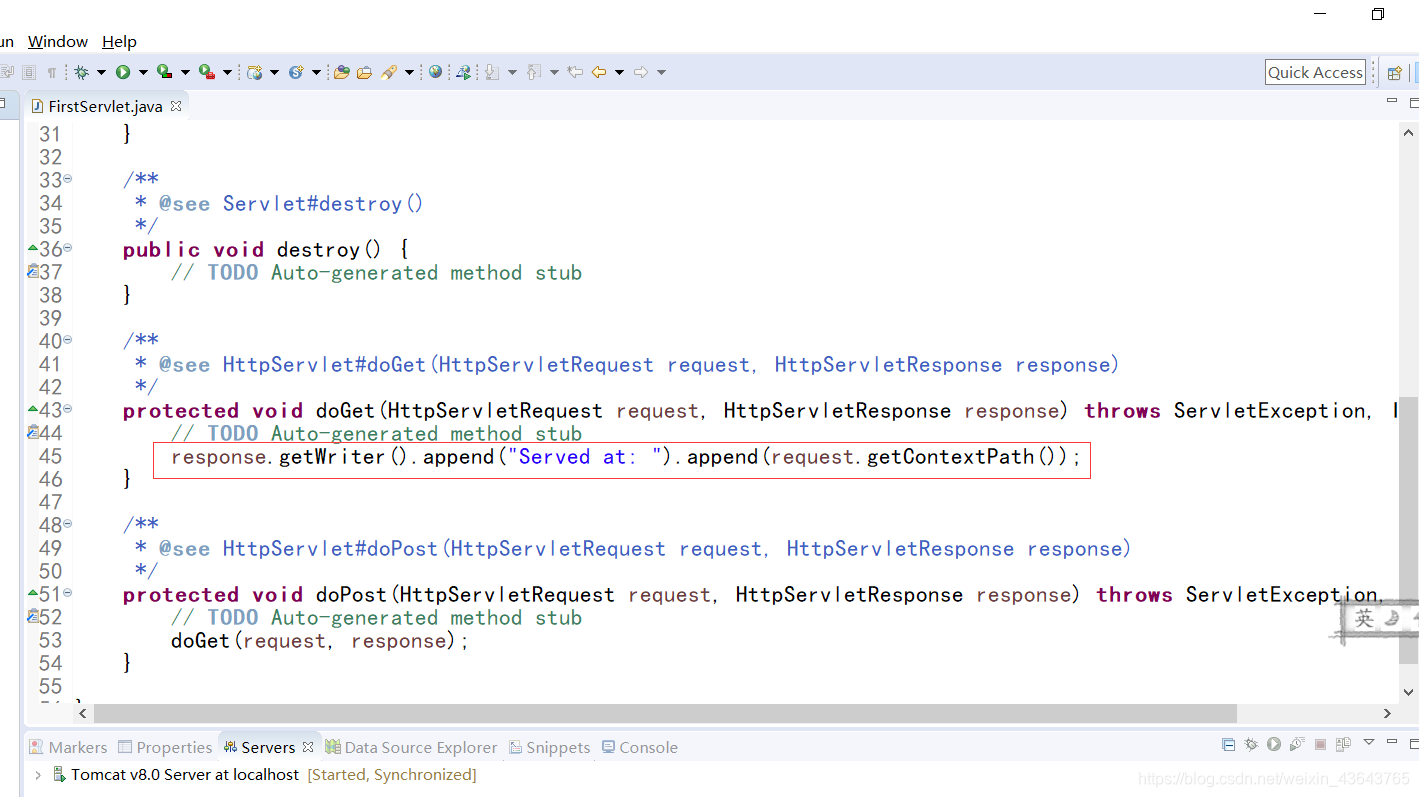Click the editor vertical scrollbar up arrow
Image resolution: width=1419 pixels, height=797 pixels.
1409,133
